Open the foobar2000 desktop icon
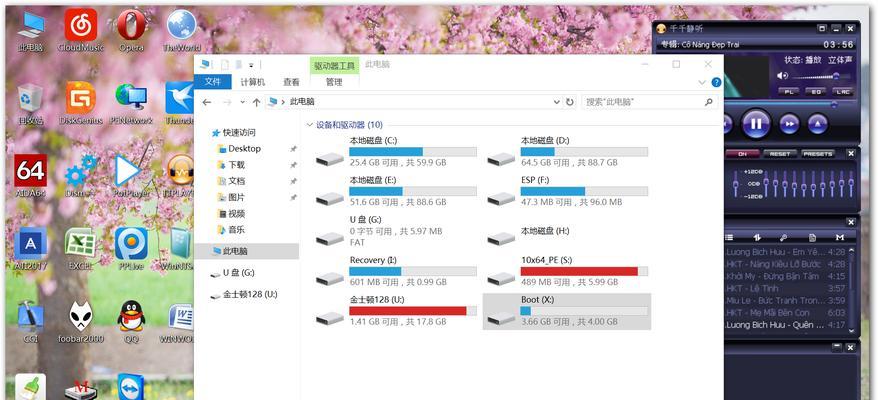Image resolution: width=878 pixels, height=400 pixels. [x=81, y=322]
